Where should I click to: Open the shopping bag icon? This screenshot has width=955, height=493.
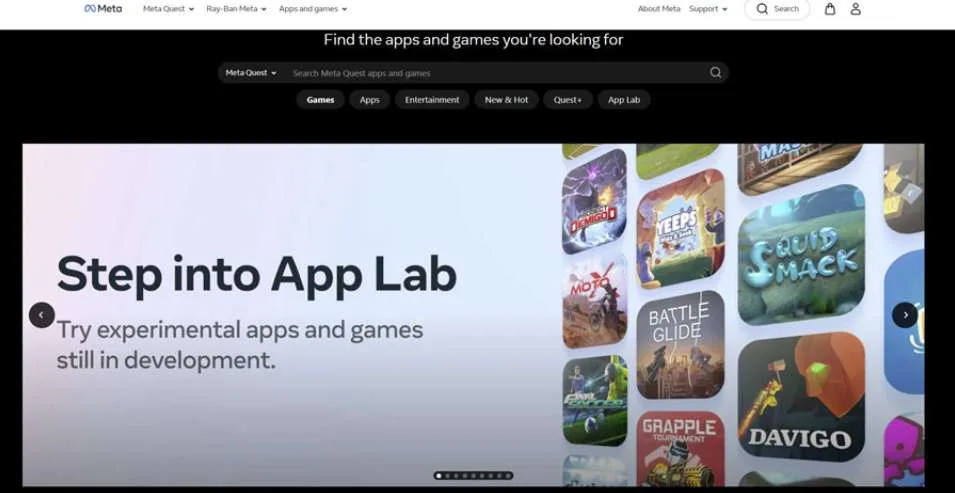(830, 9)
